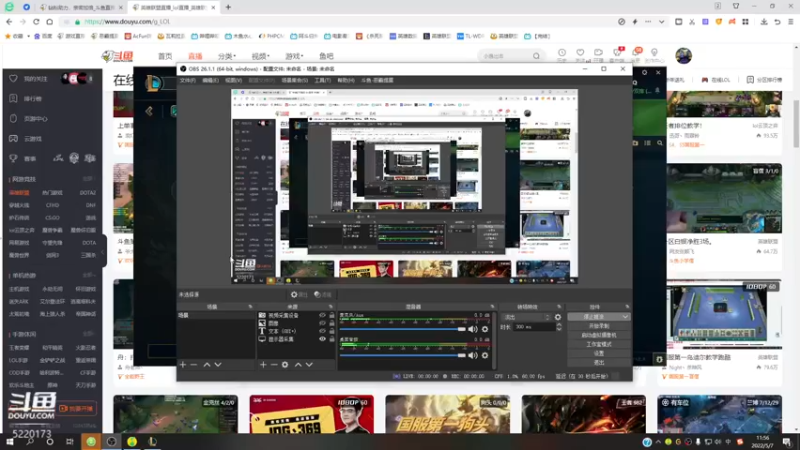Image resolution: width=800 pixels, height=450 pixels.
Task: Open the 首页 tab on Douyu
Action: [165, 56]
